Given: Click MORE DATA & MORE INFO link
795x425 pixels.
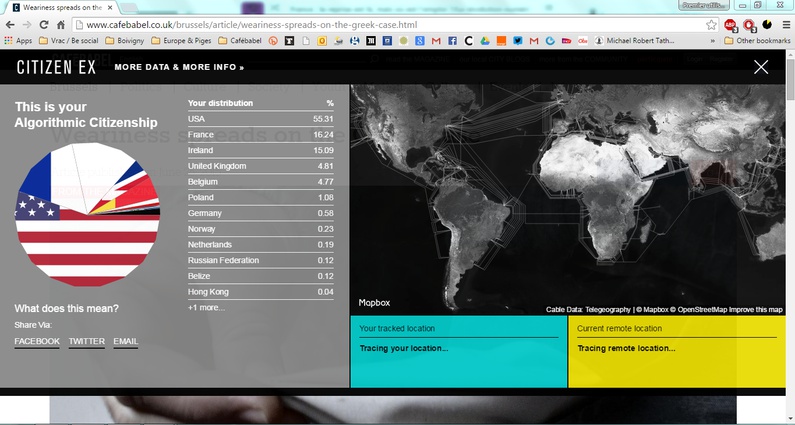Looking at the screenshot, I should [179, 67].
